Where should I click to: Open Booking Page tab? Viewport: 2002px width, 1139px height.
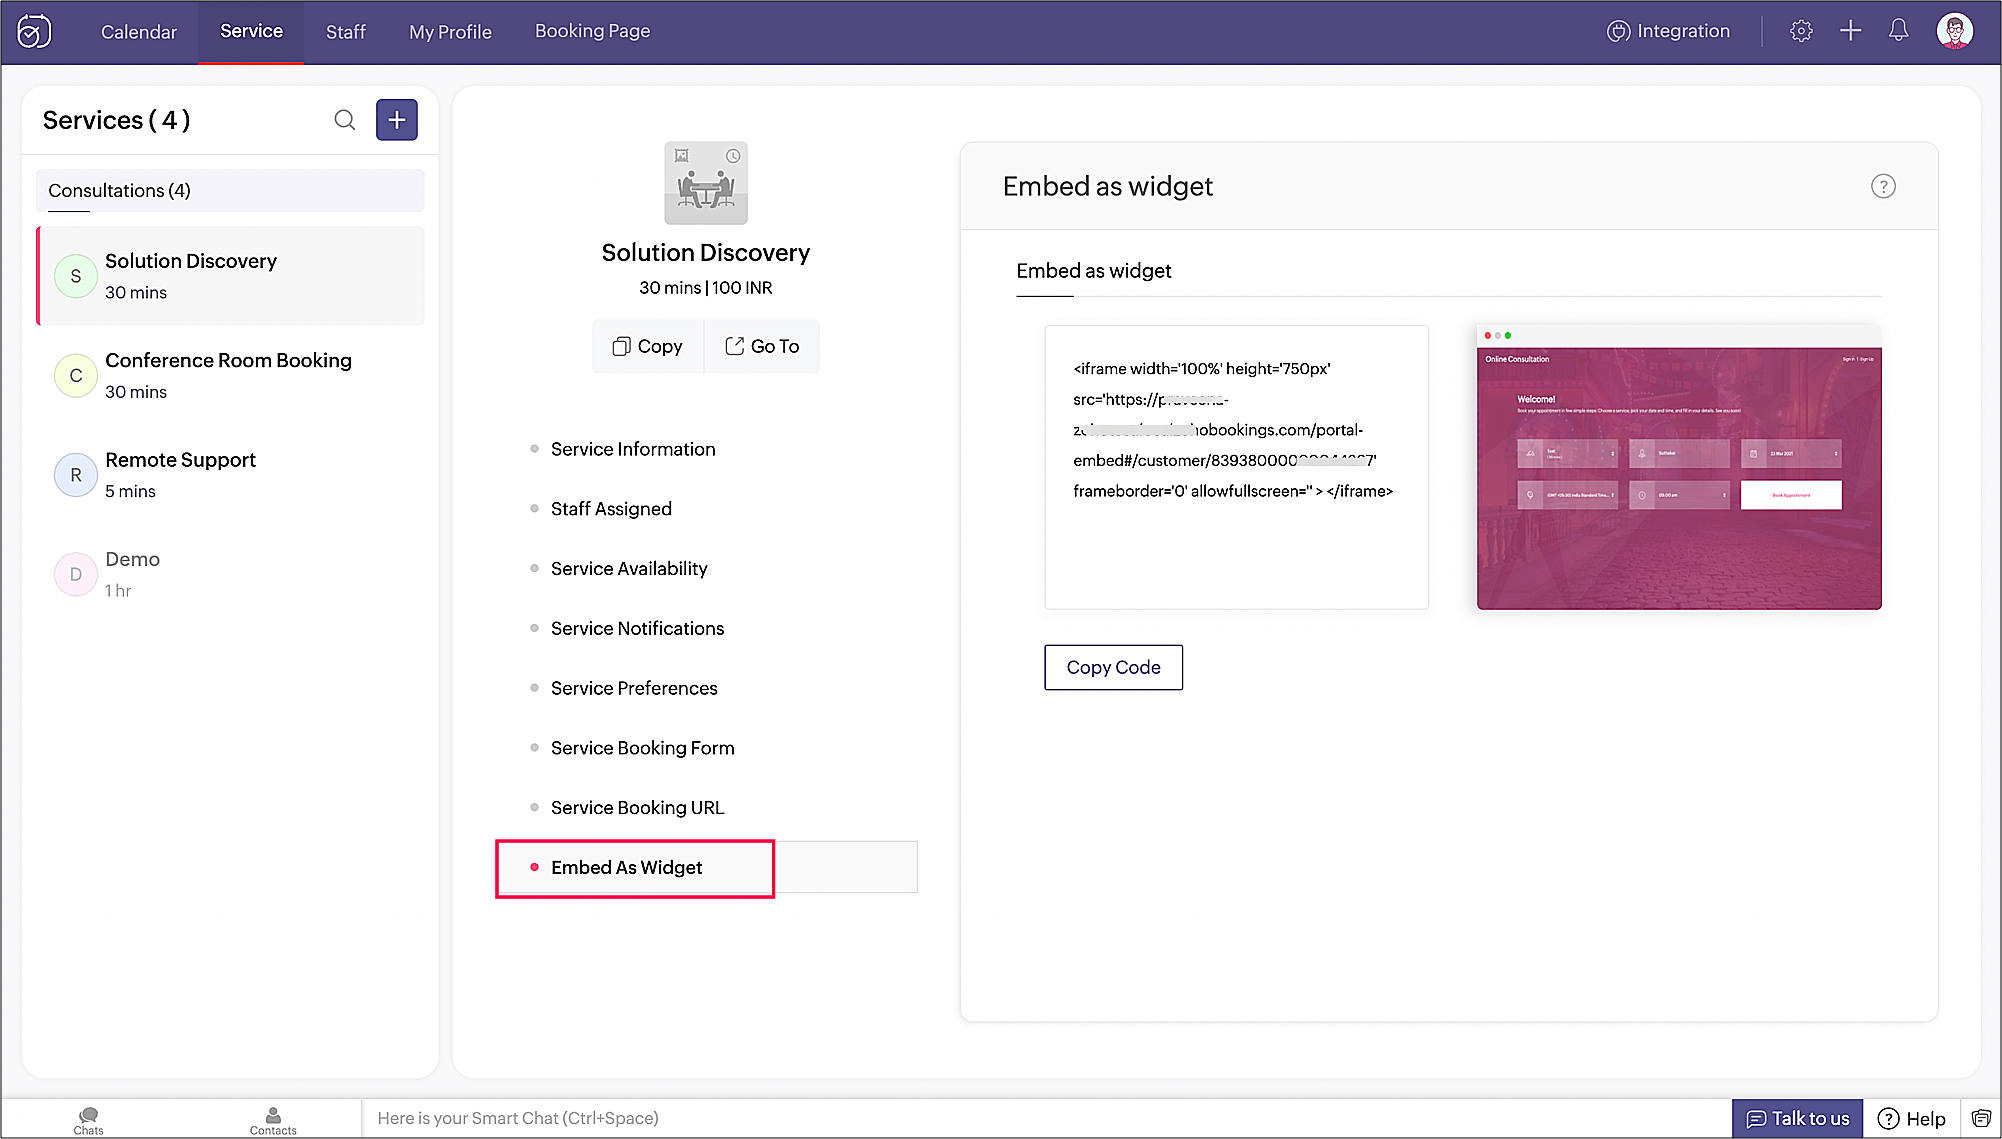[593, 31]
